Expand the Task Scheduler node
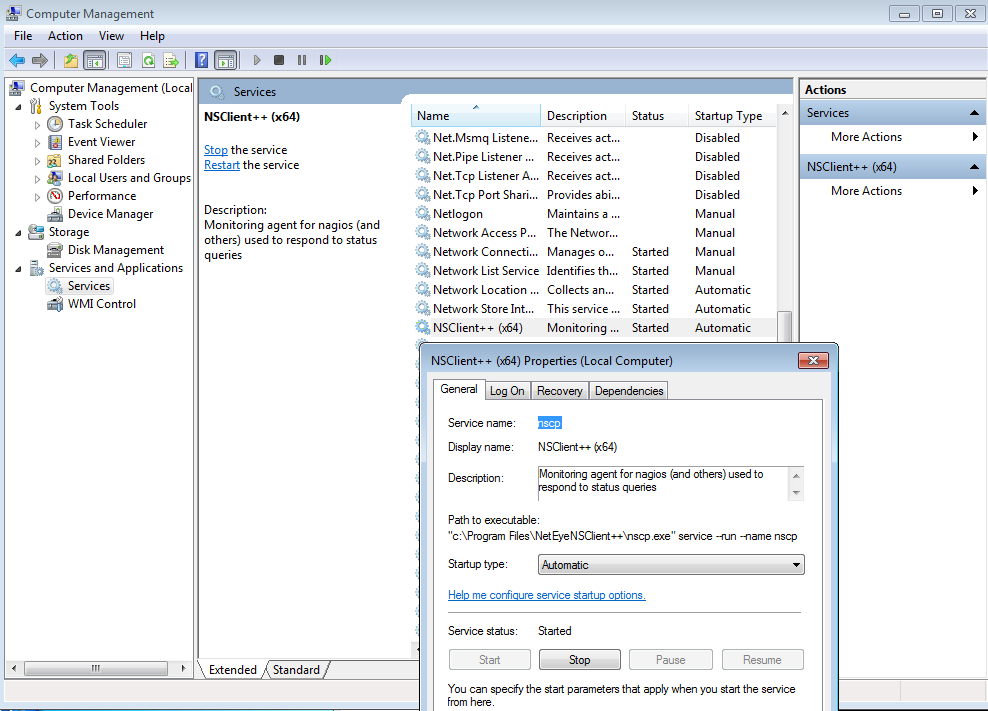 pyautogui.click(x=37, y=125)
